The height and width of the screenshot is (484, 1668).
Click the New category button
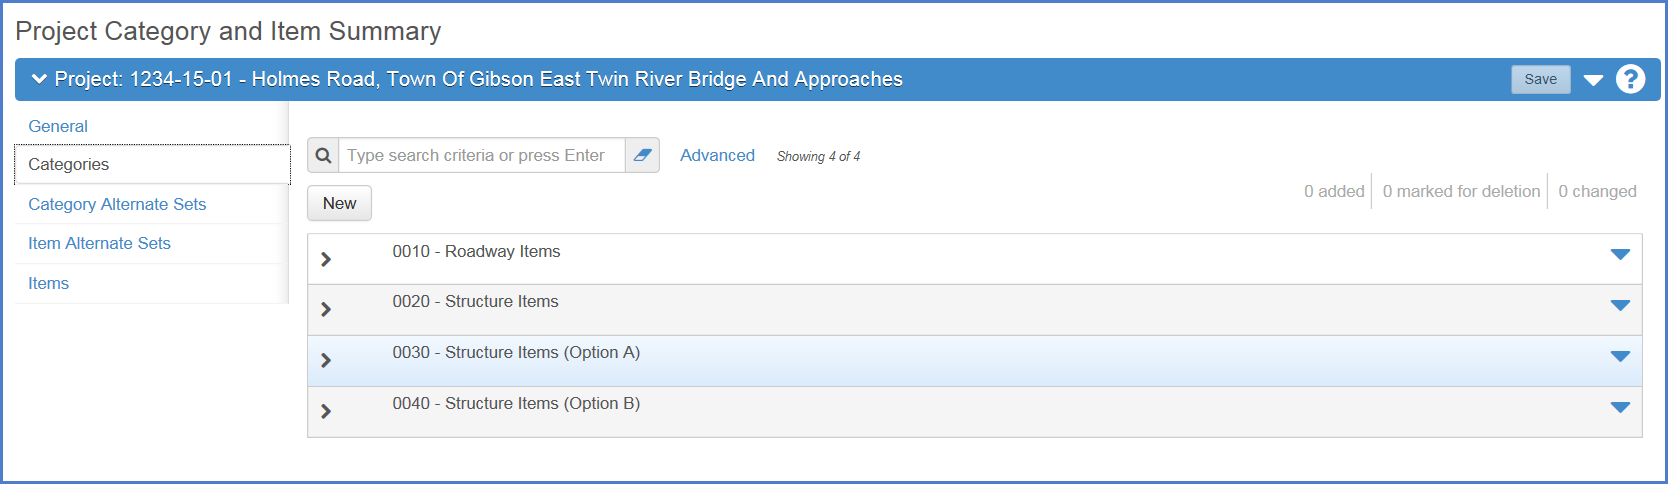[339, 203]
